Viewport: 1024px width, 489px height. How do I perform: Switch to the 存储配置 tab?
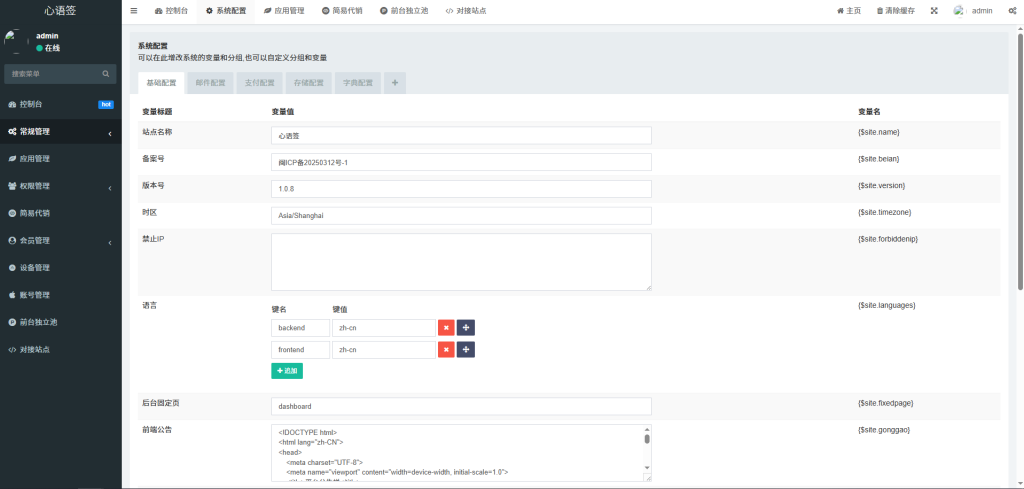[x=308, y=83]
